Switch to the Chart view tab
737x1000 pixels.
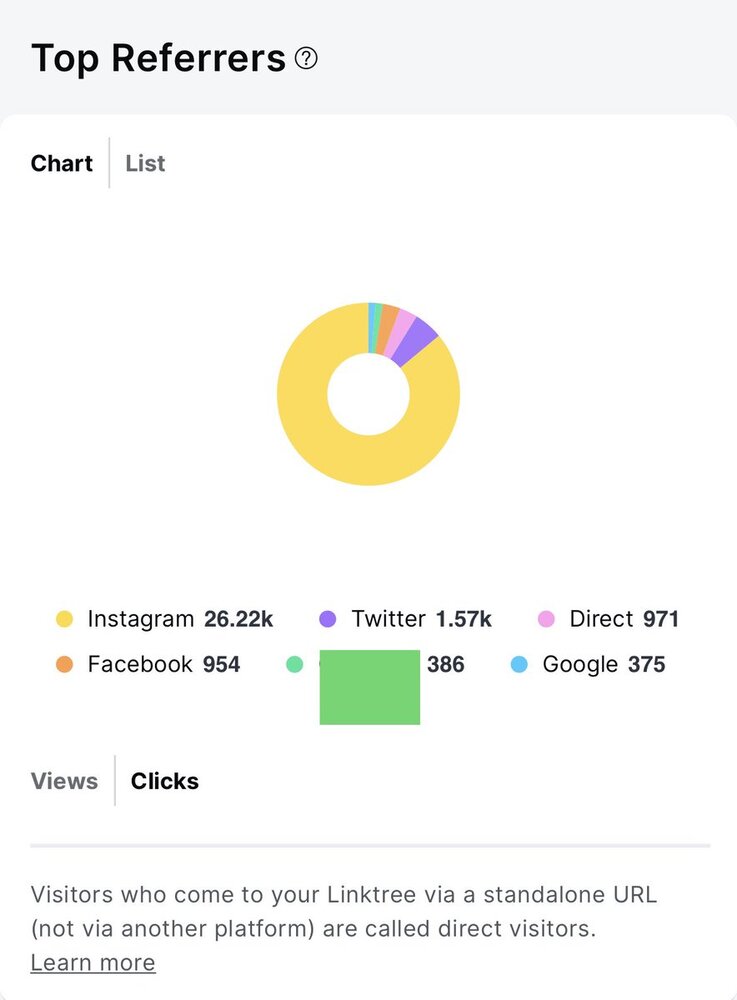tap(62, 163)
